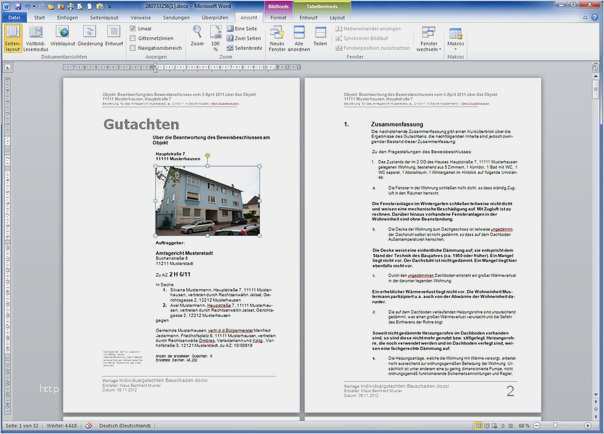This screenshot has height=434, width=604.
Task: Click zoom in plus button in status bar
Action: [x=588, y=426]
